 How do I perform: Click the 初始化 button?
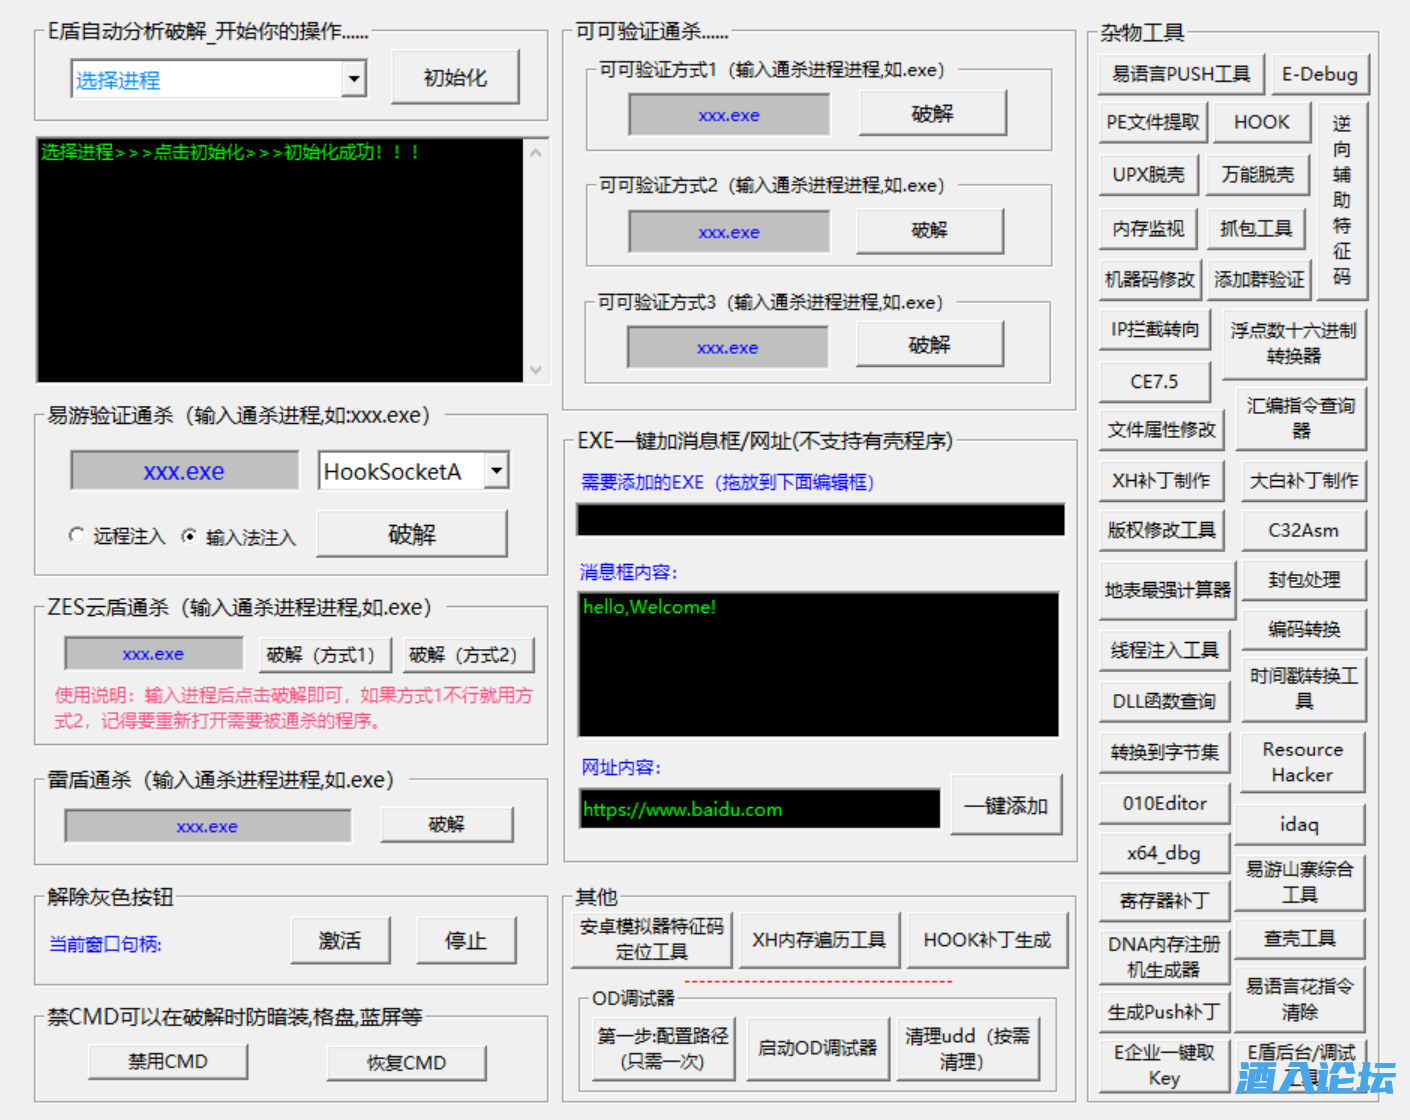(455, 78)
